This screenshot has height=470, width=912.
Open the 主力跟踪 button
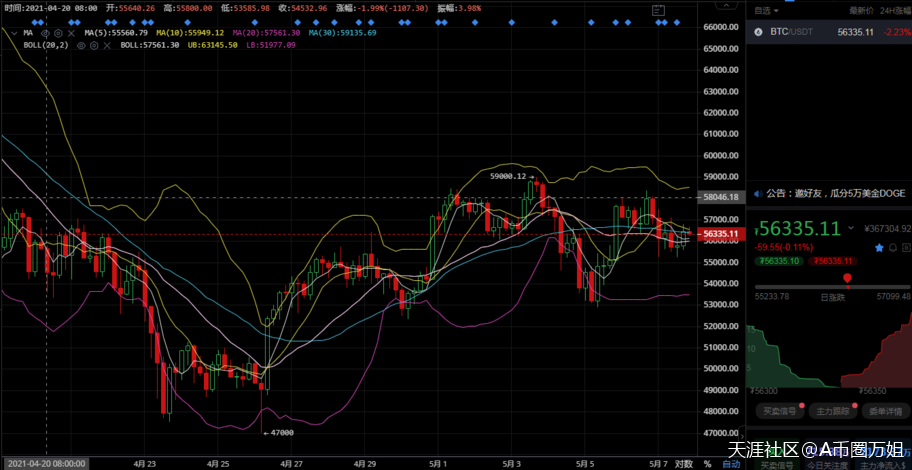pyautogui.click(x=832, y=410)
